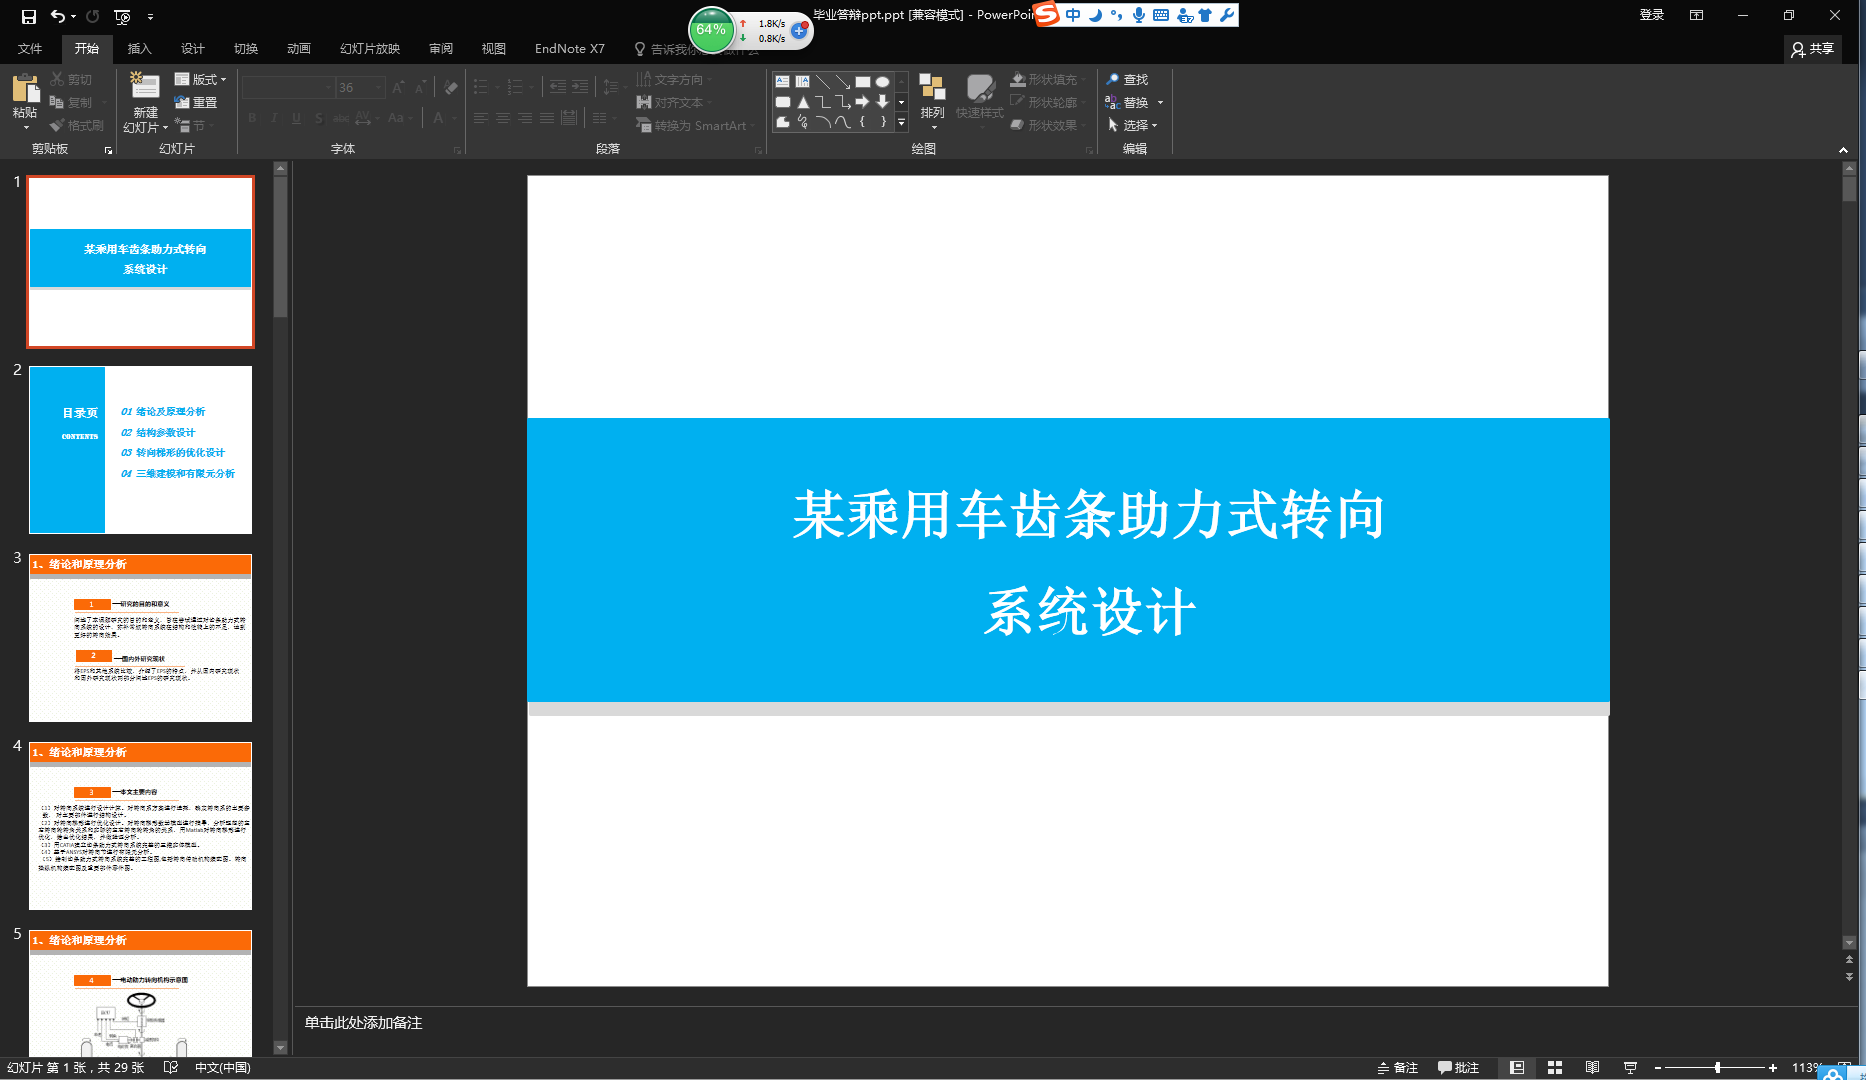
Task: Select the rounded rectangle shape
Action: 782,102
